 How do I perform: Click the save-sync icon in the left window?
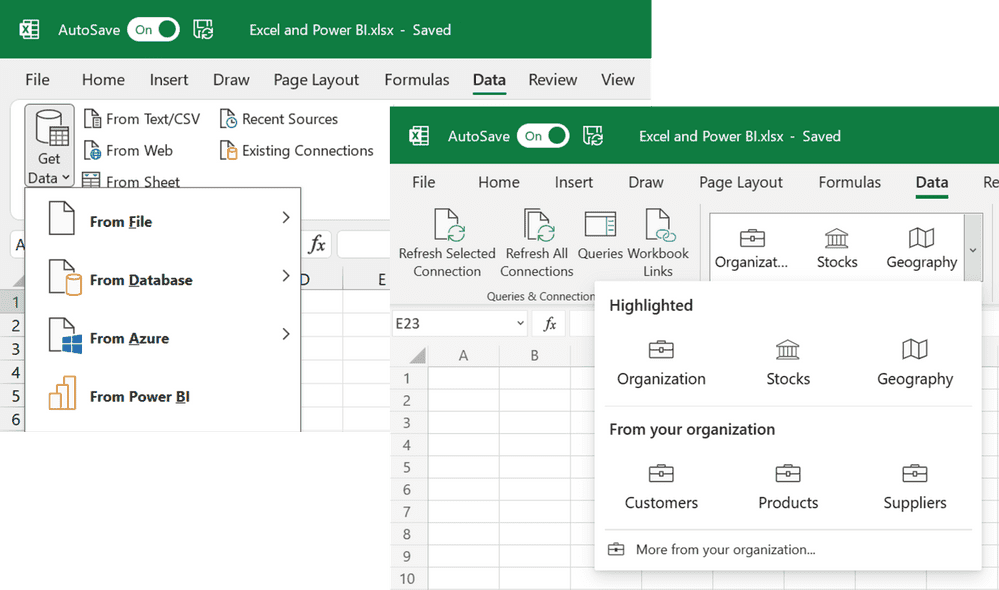(203, 29)
